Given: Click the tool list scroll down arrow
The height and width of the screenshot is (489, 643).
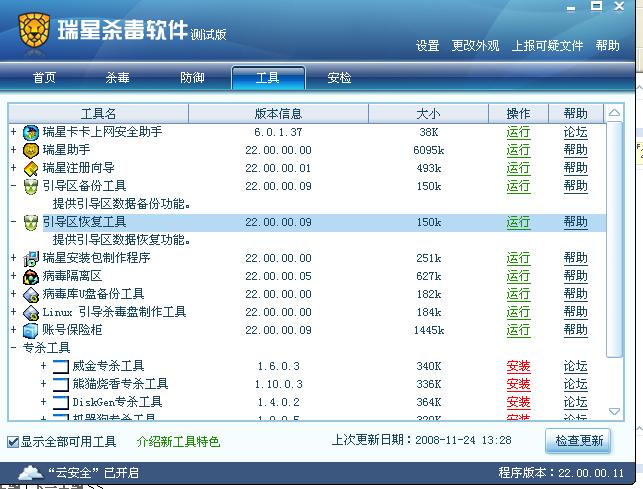Looking at the screenshot, I should [614, 411].
